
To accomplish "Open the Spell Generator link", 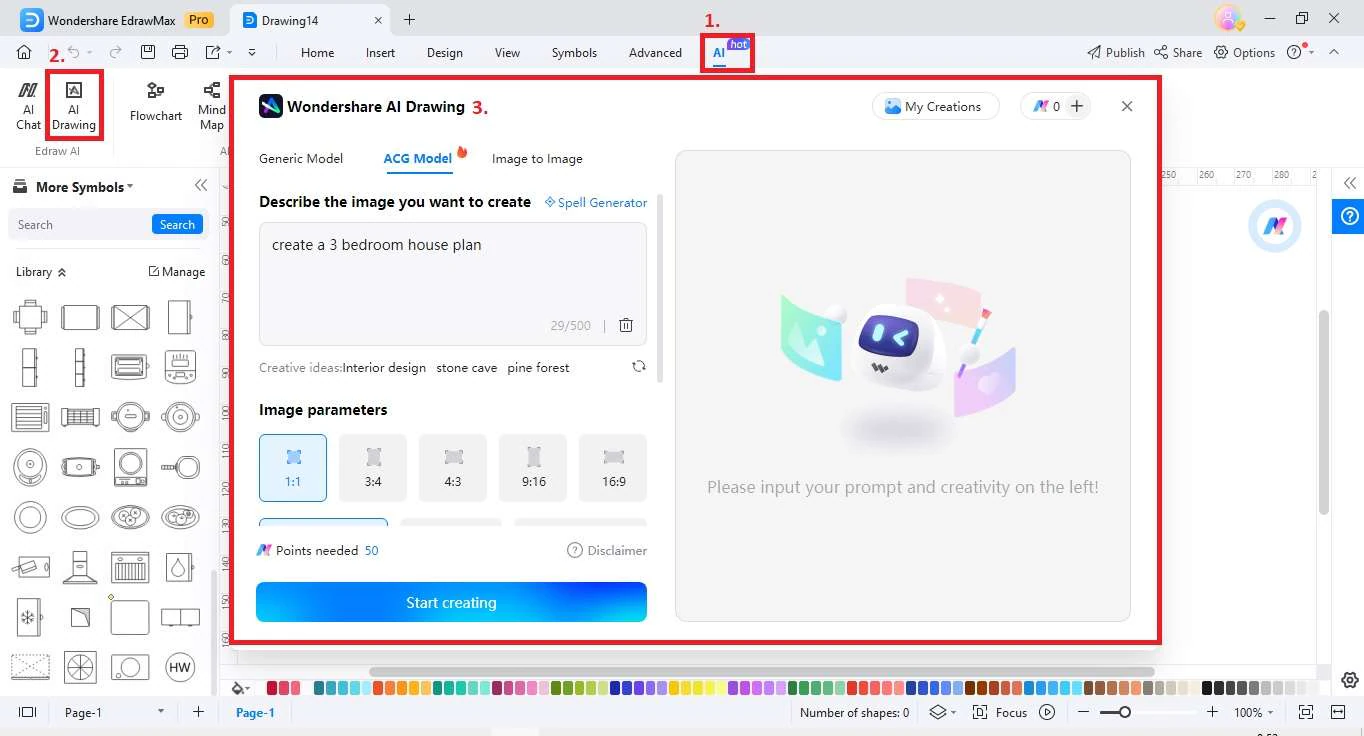I will click(x=596, y=202).
